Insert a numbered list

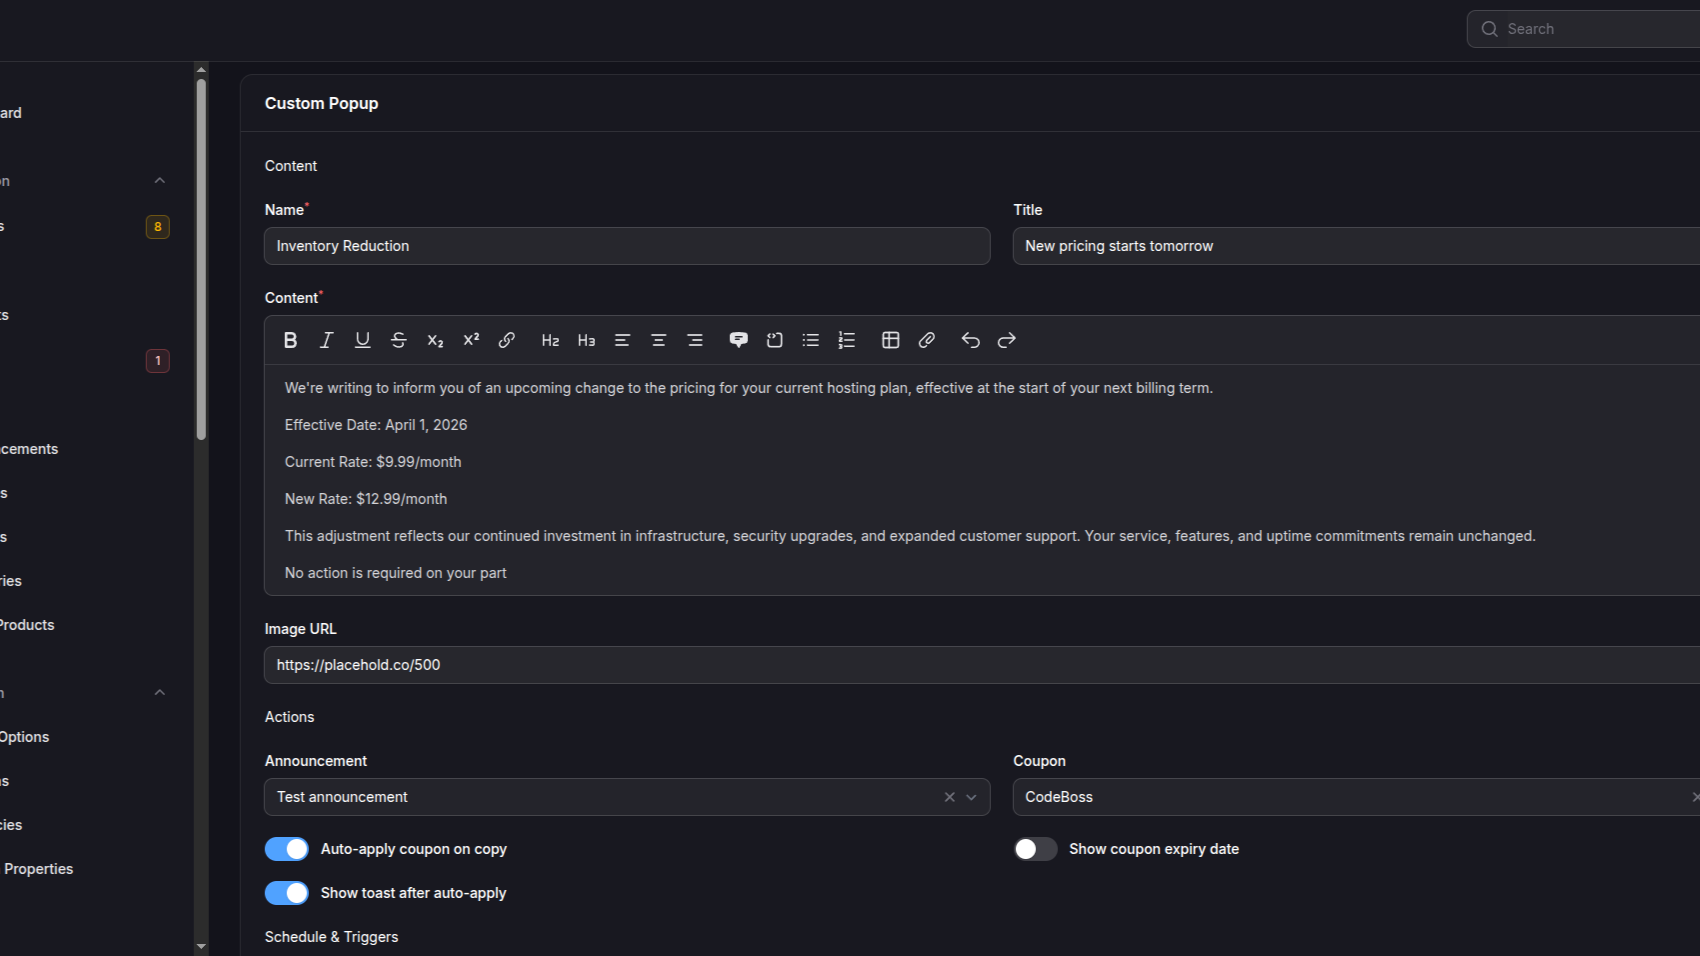pyautogui.click(x=847, y=340)
